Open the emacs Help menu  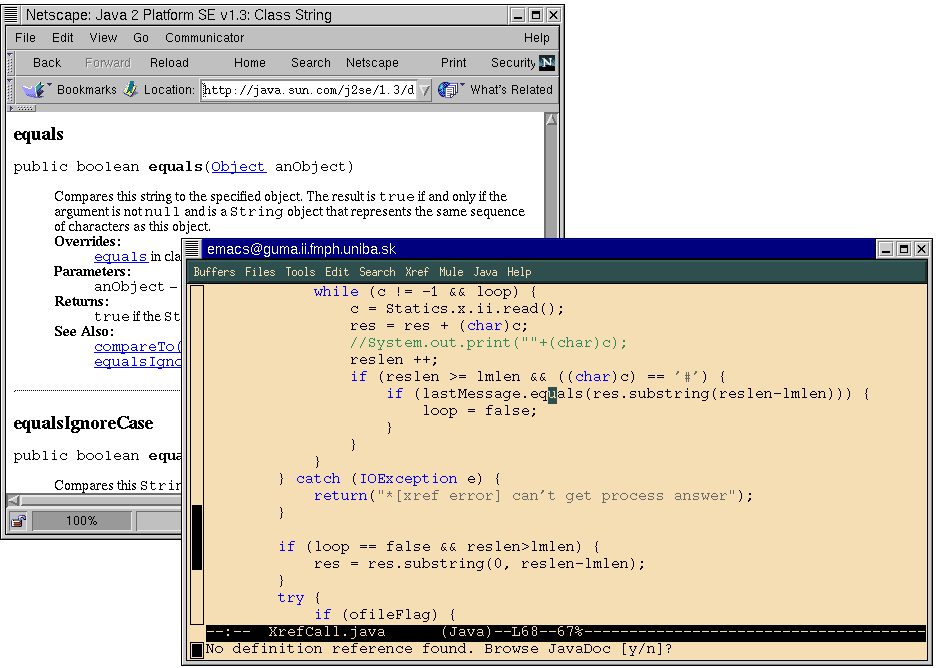(519, 272)
